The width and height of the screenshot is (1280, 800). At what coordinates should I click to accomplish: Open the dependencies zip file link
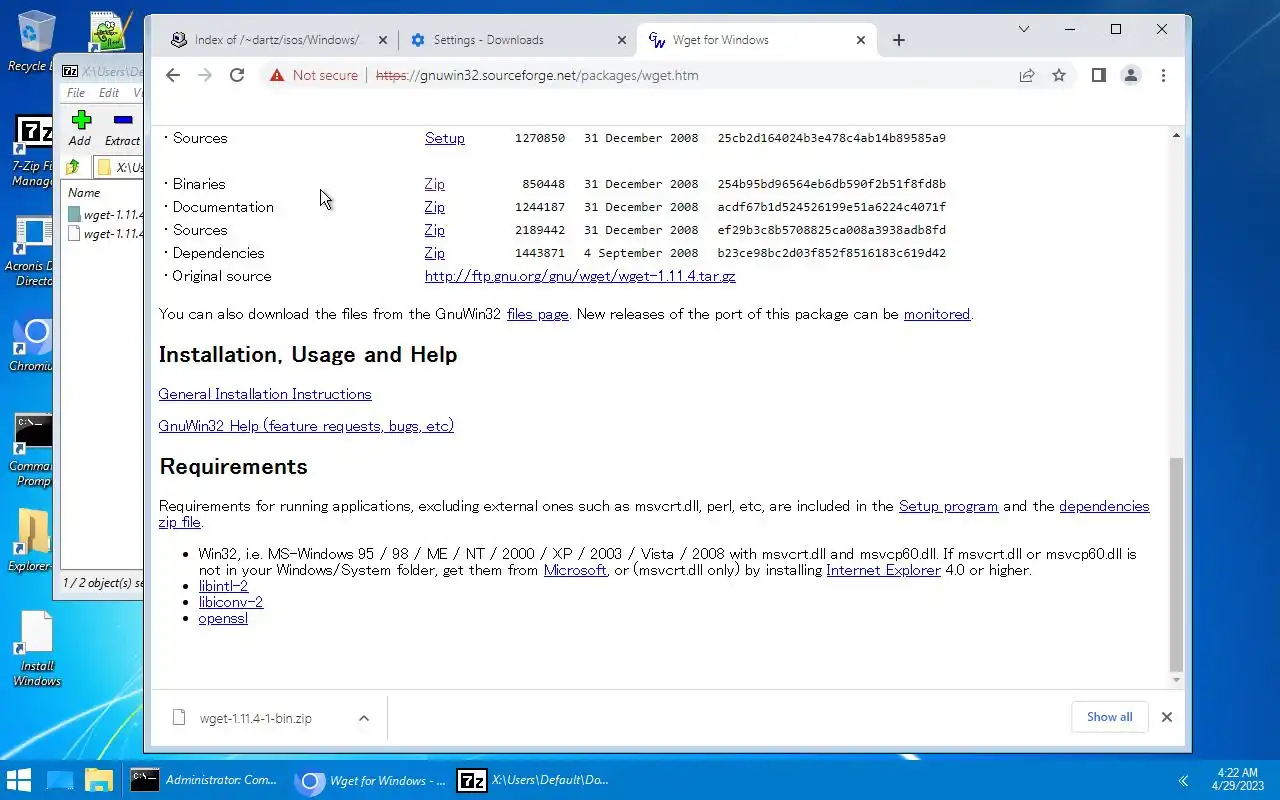point(1104,506)
